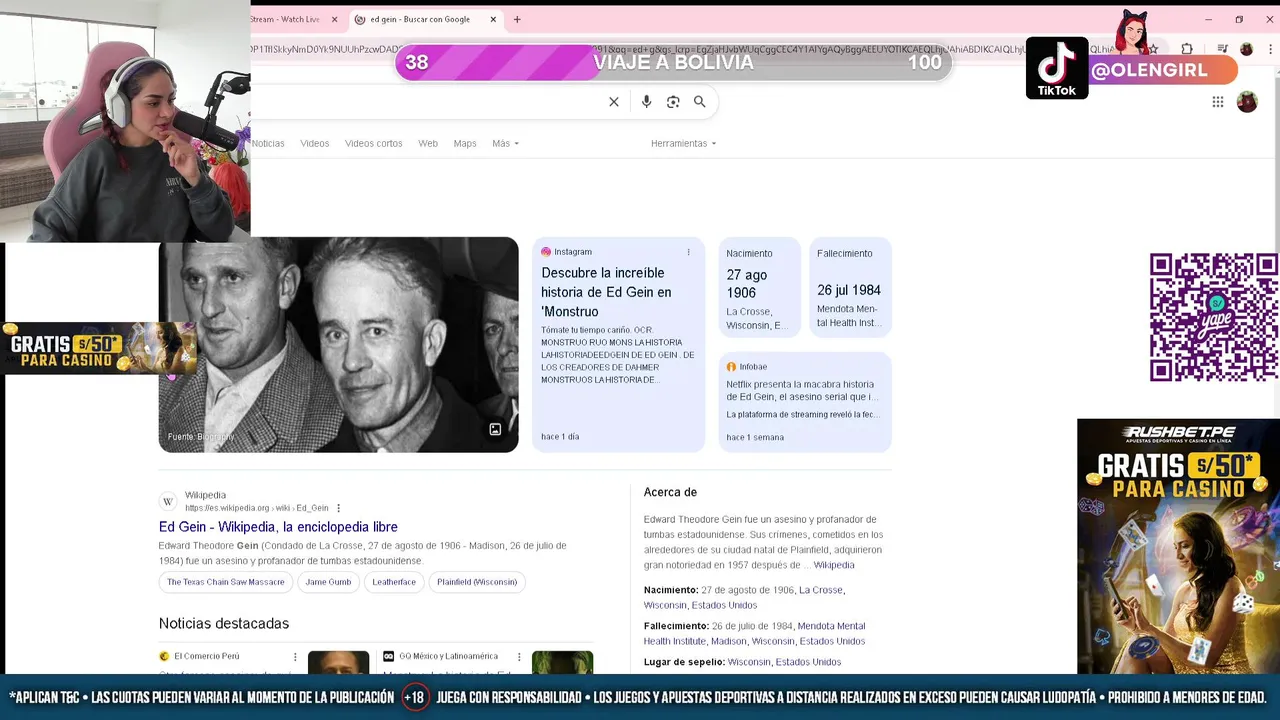The image size is (1280, 720).
Task: Open Wisconsin burial place link
Action: click(749, 662)
